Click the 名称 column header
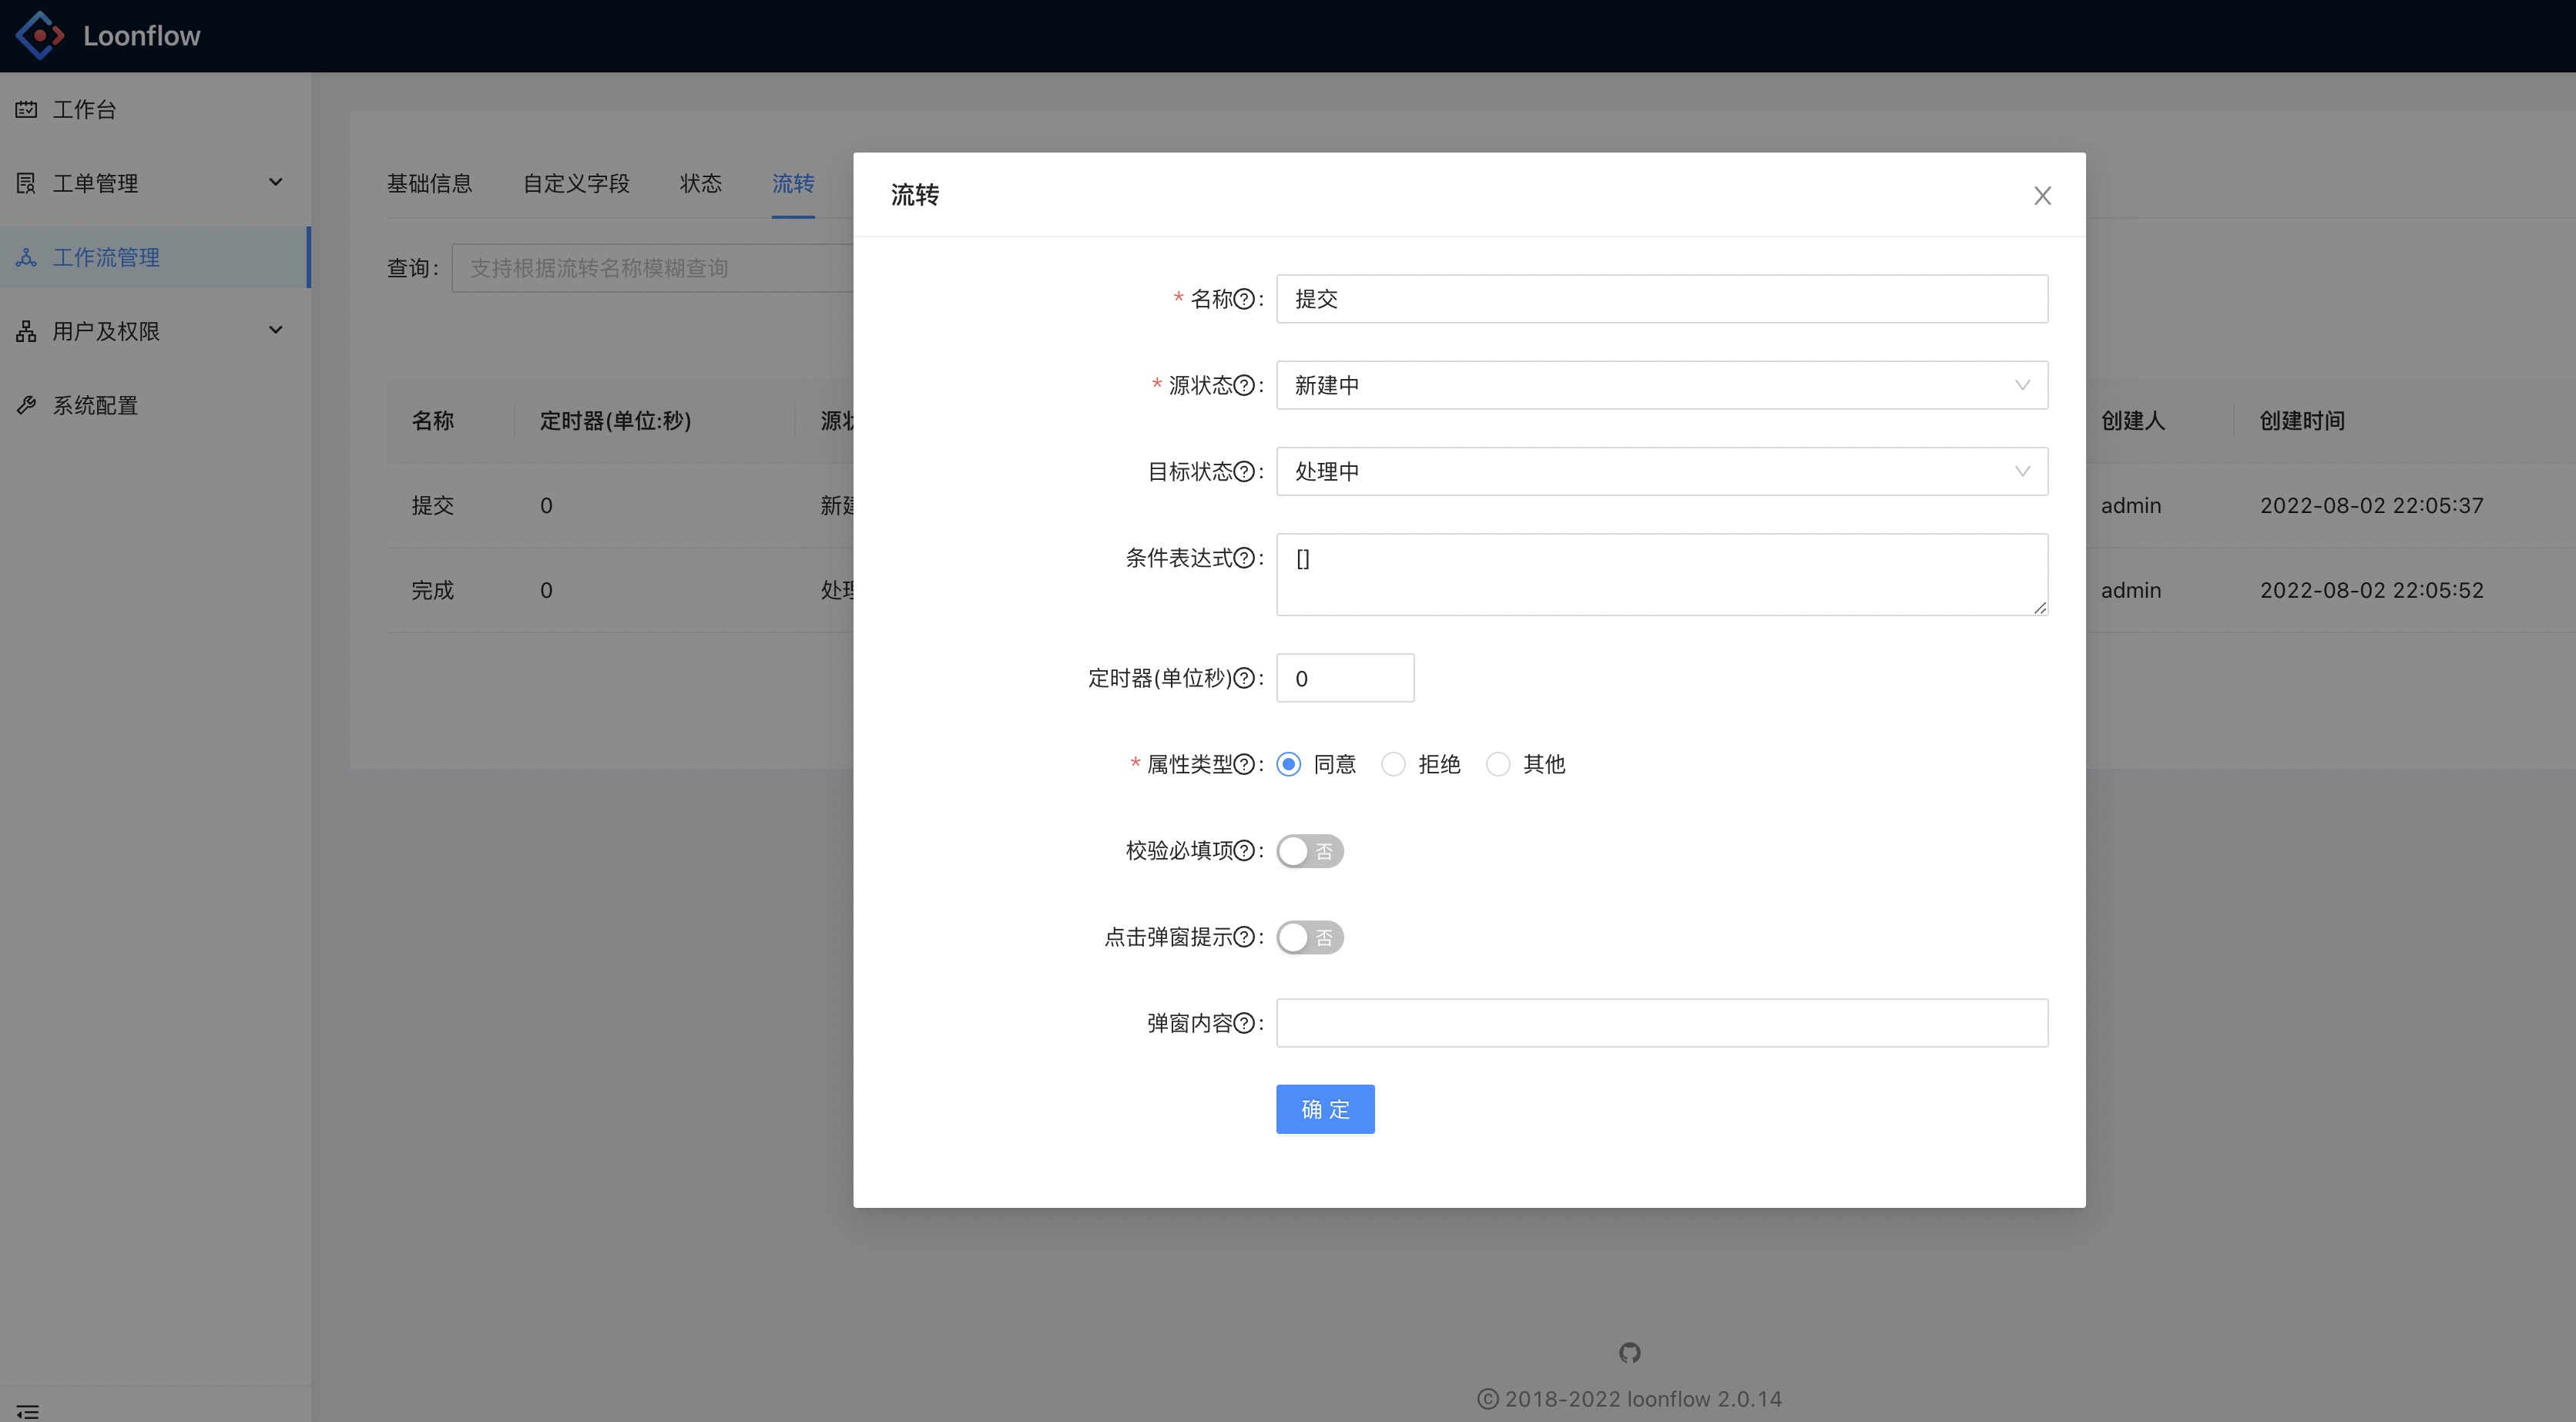The width and height of the screenshot is (2576, 1422). [x=433, y=420]
